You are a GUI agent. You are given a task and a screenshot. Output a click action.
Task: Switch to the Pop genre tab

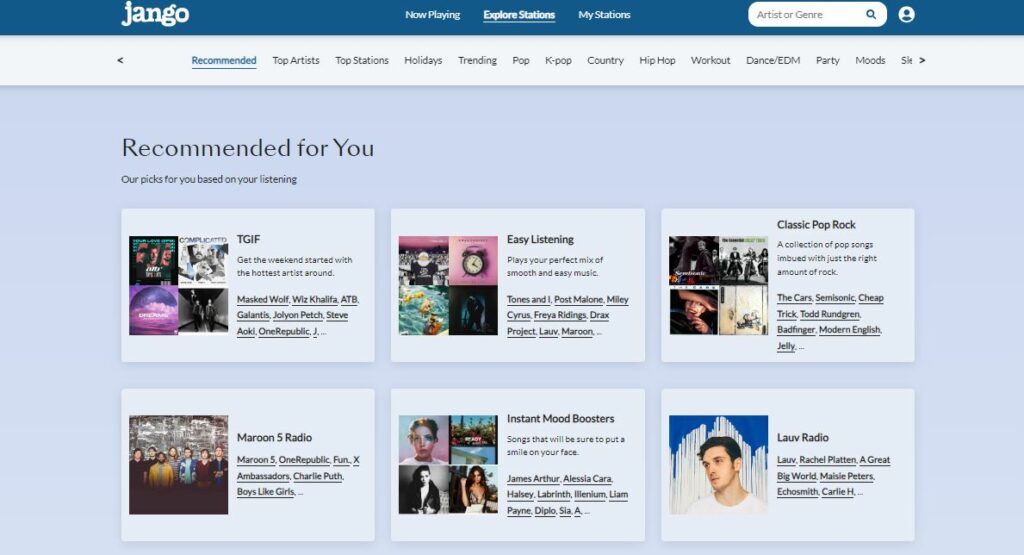tap(520, 60)
